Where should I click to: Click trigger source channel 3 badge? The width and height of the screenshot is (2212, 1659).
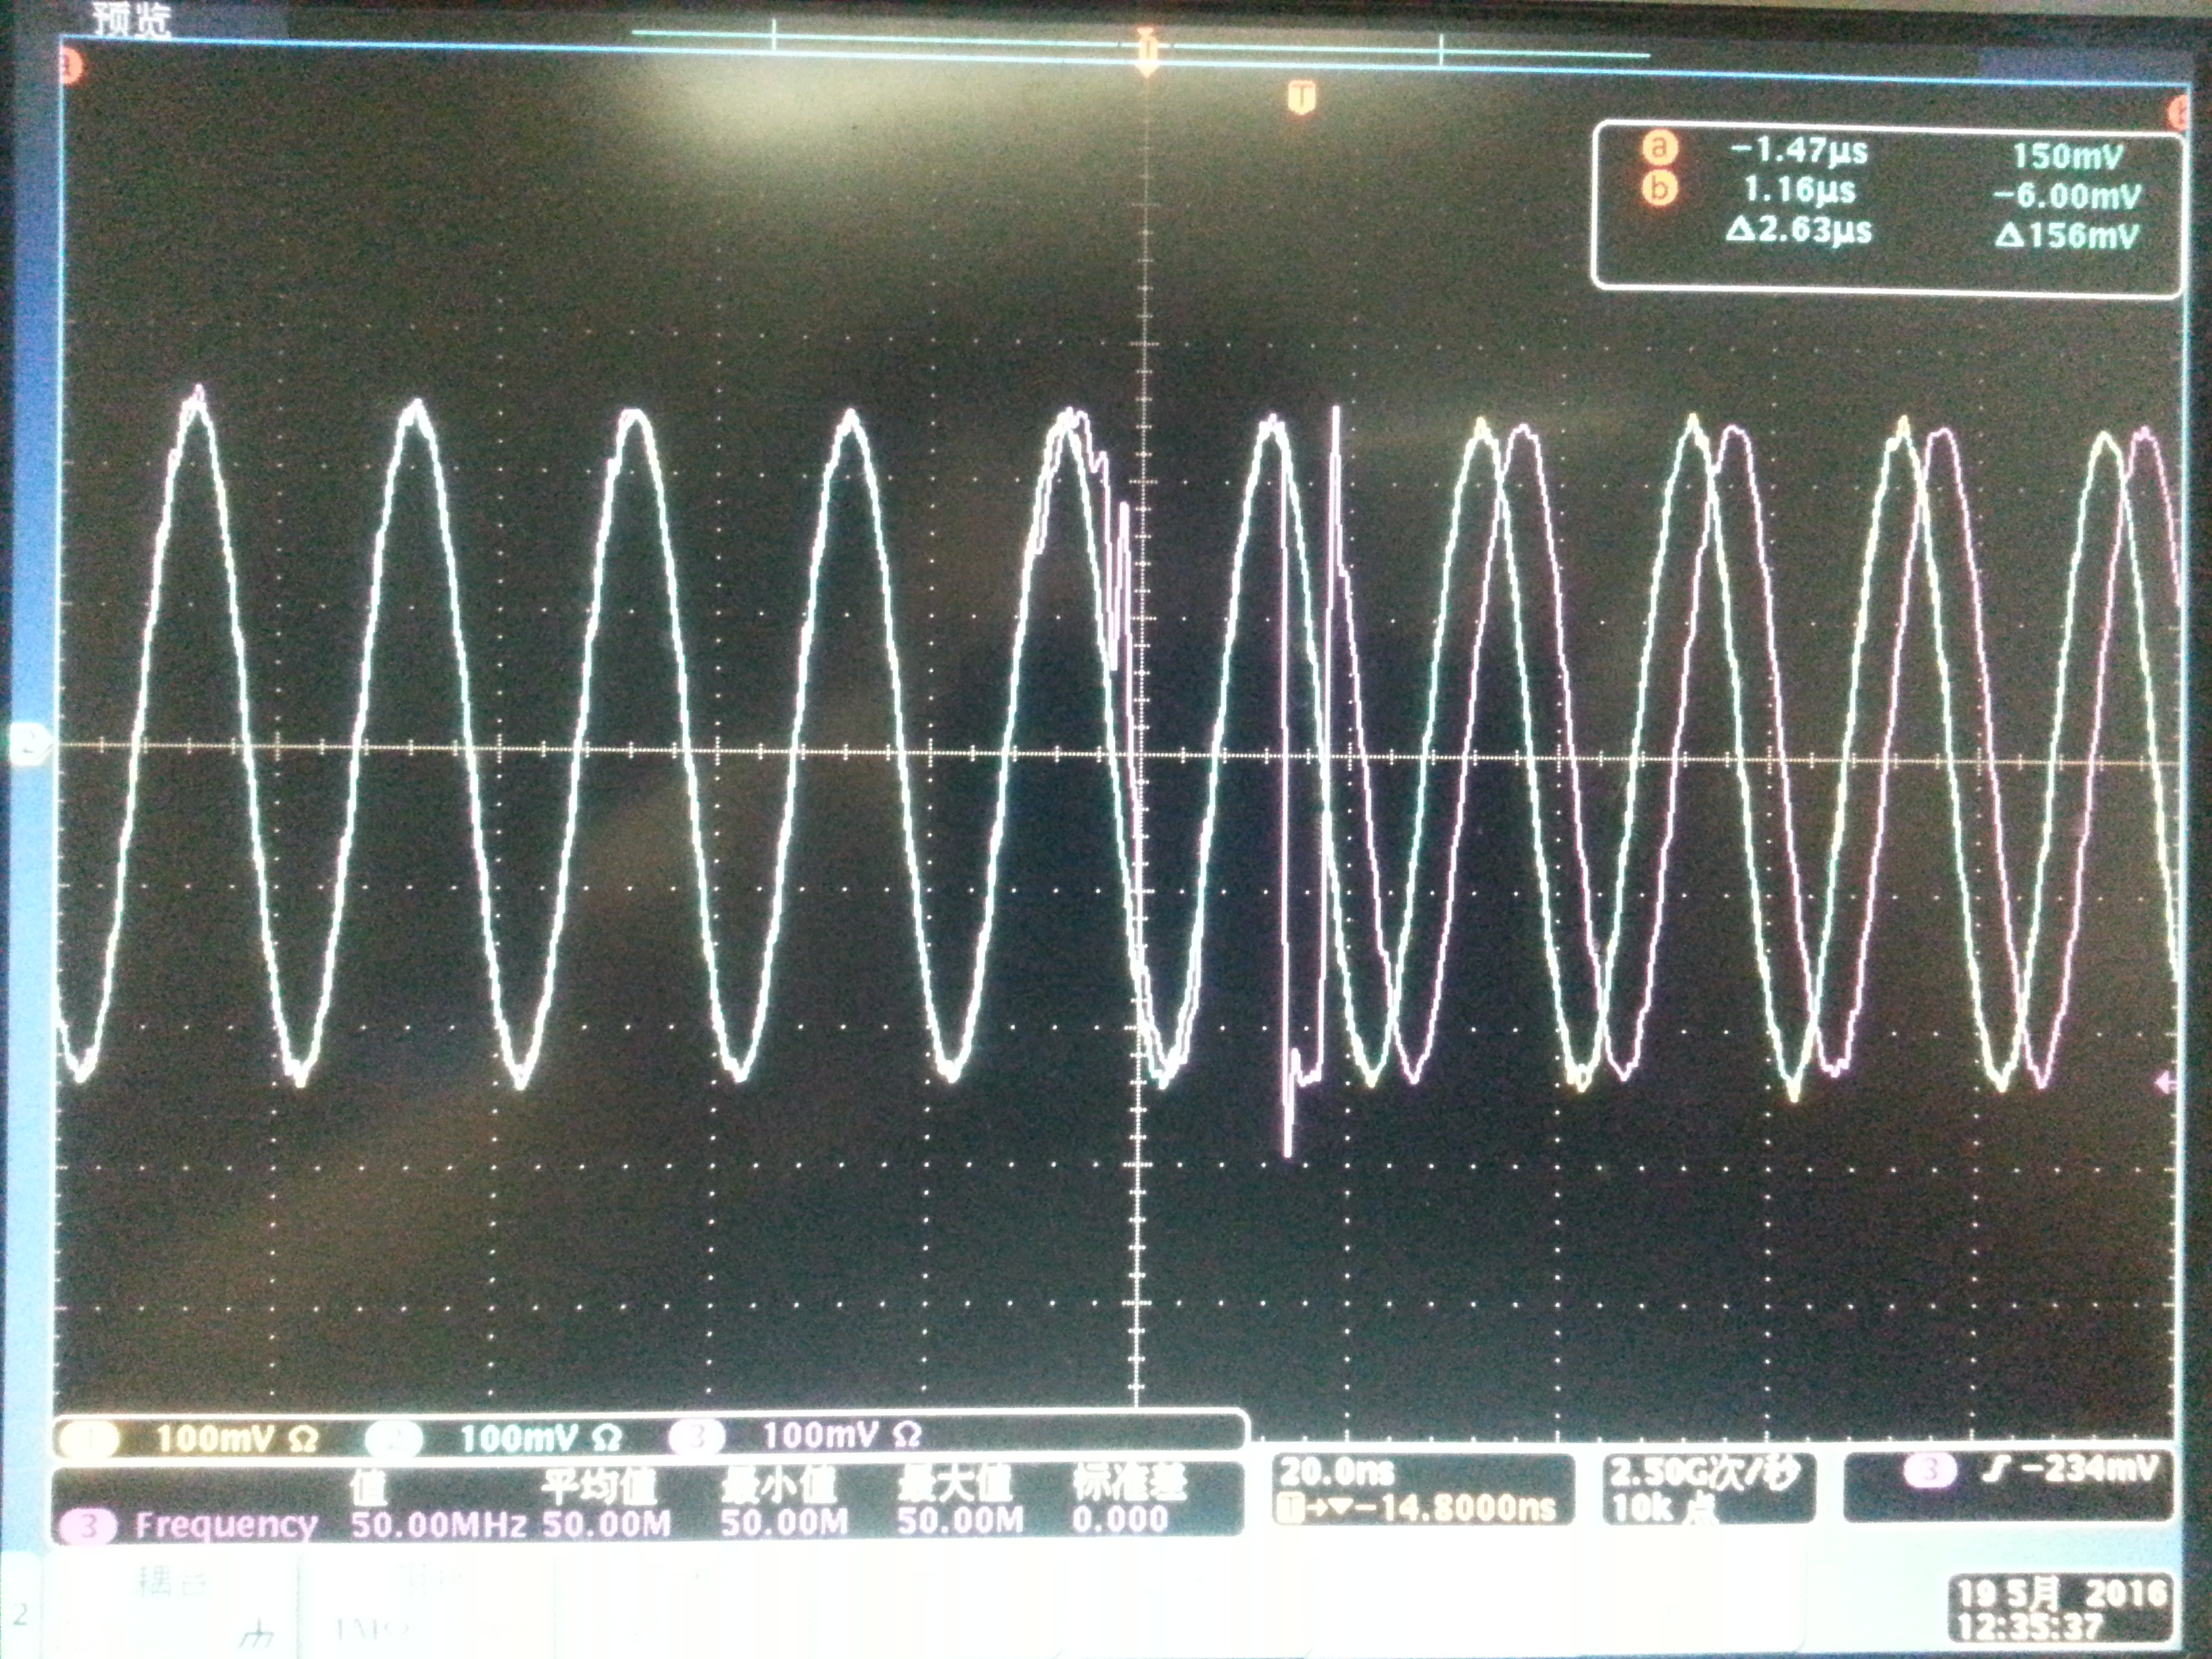(x=1929, y=1470)
